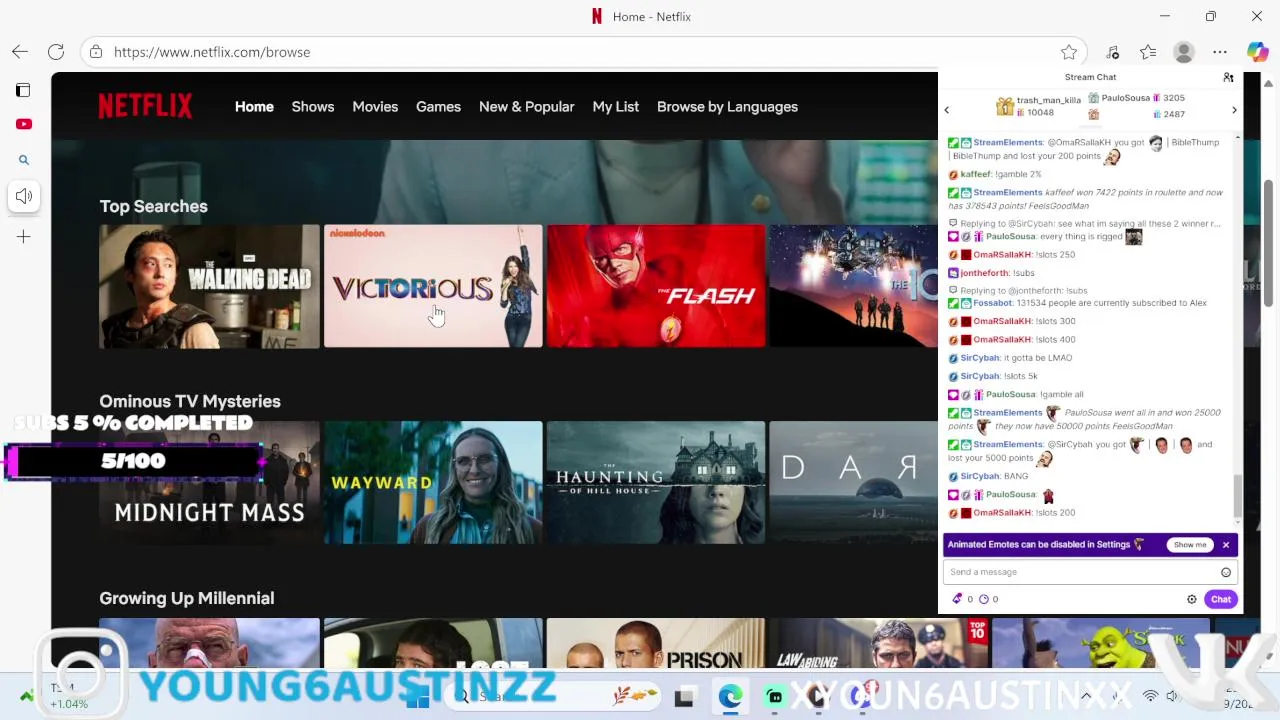Add a new sidebar item with plus icon
Screen dimensions: 1280x720
point(24,237)
